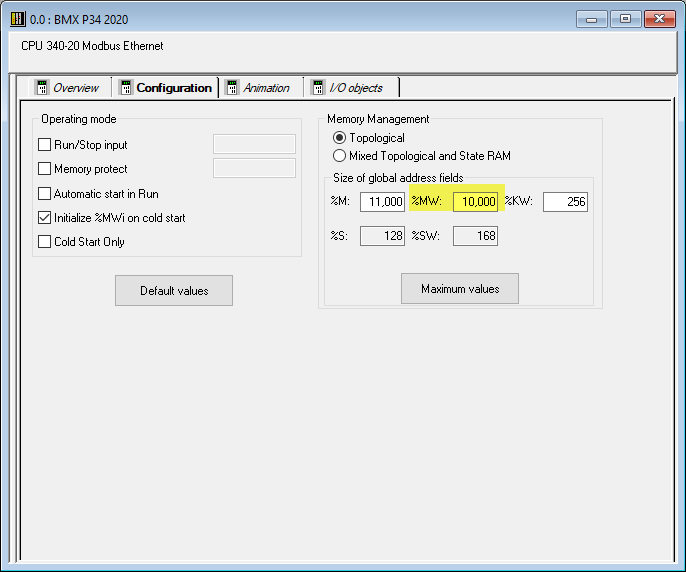This screenshot has height=572, width=686.
Task: Click the module icon in the title bar
Action: (x=18, y=19)
